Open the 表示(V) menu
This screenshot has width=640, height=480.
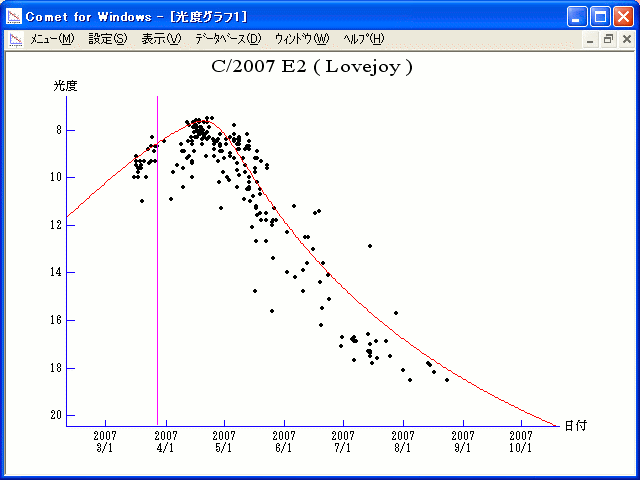point(161,39)
